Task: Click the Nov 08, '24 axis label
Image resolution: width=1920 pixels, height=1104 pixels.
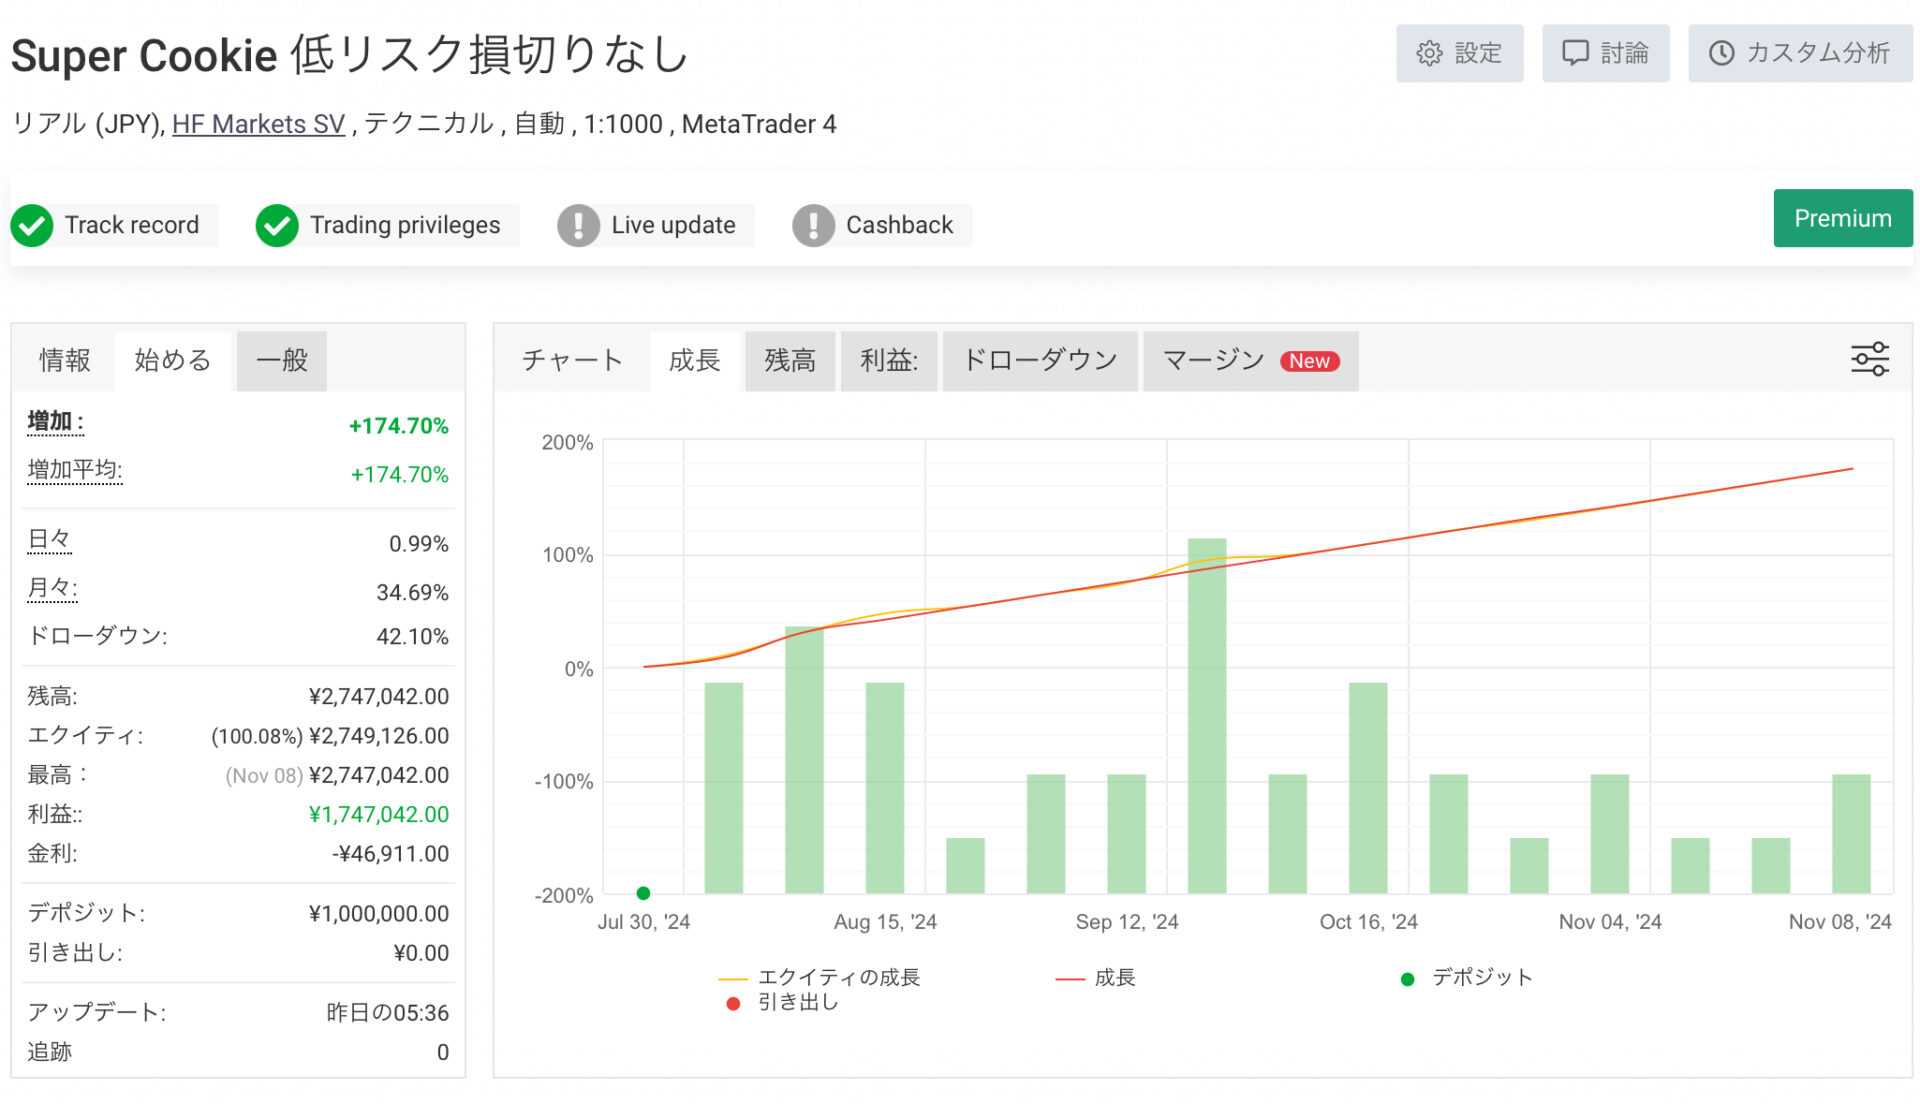Action: 1840,922
